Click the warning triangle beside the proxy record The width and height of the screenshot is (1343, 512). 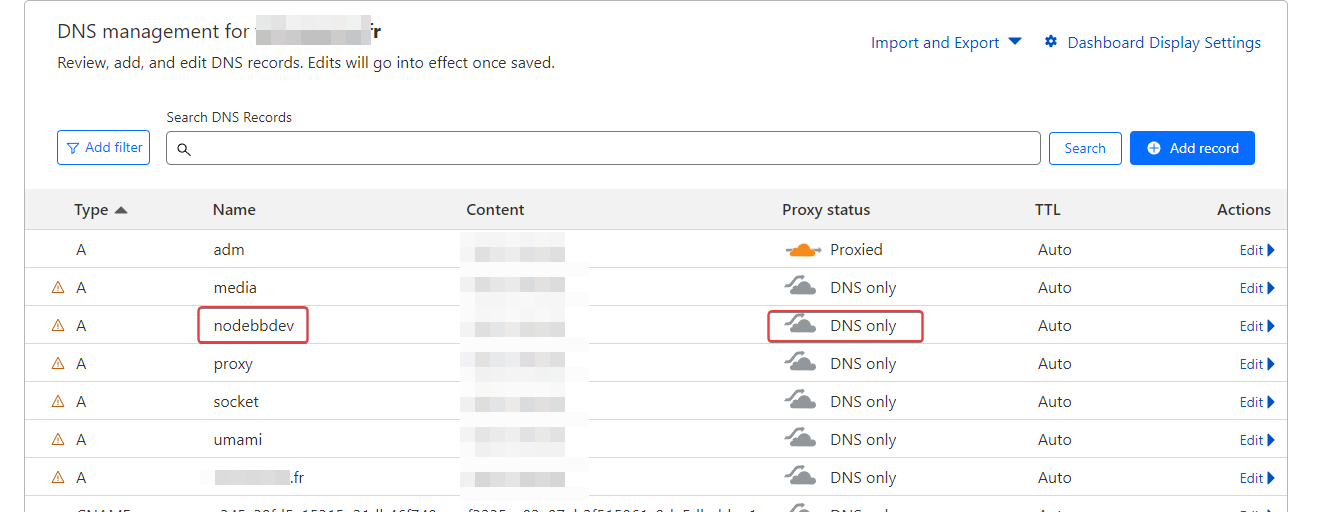58,364
